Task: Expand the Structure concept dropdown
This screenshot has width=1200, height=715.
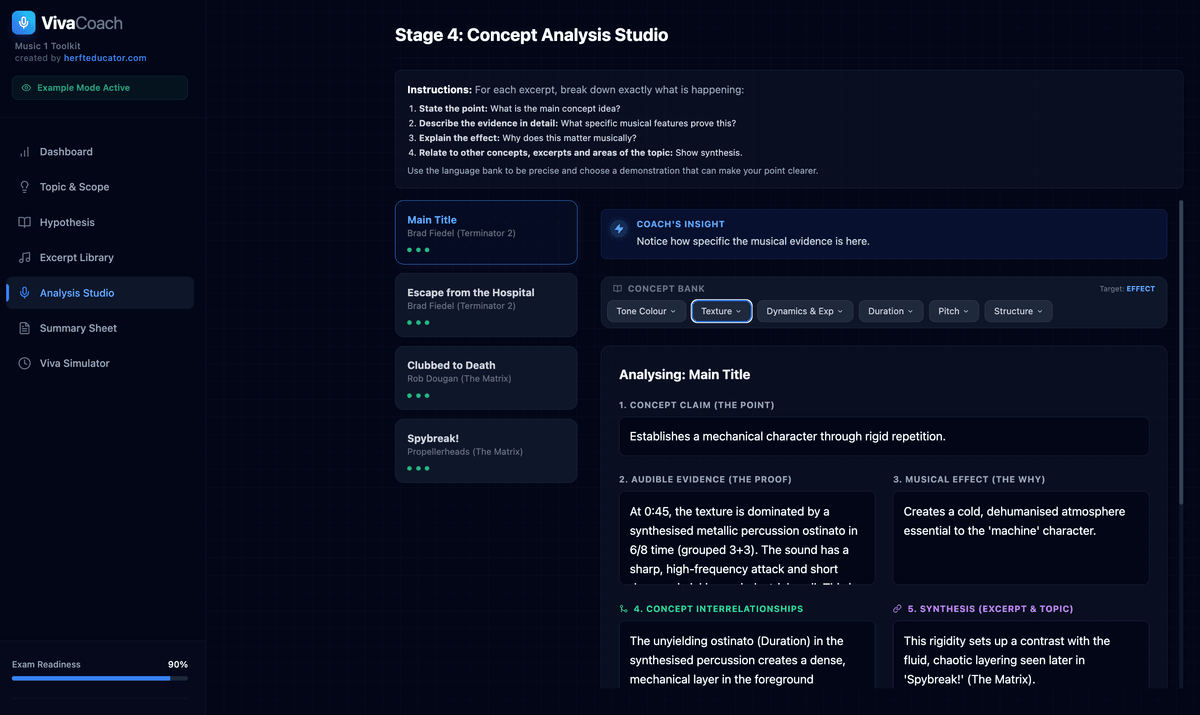Action: (x=1017, y=311)
